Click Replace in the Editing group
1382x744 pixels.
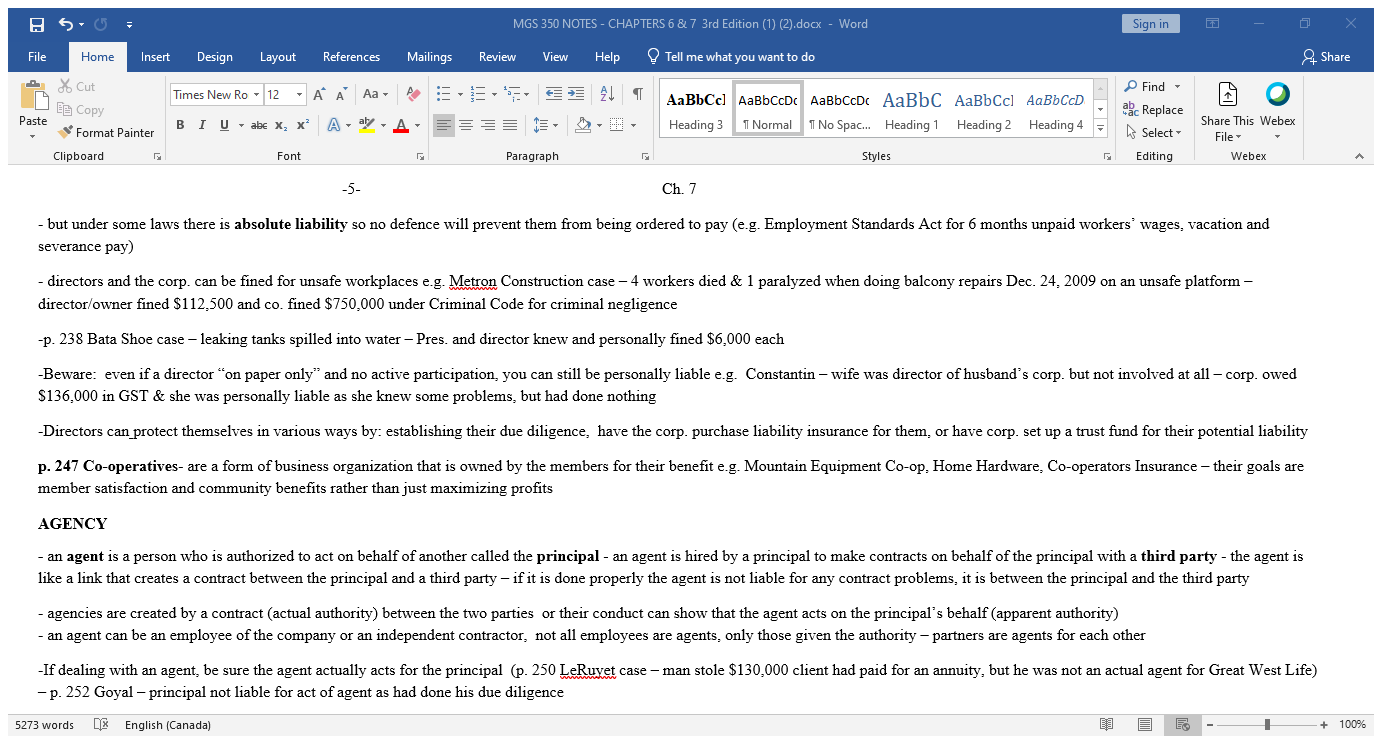point(1153,110)
